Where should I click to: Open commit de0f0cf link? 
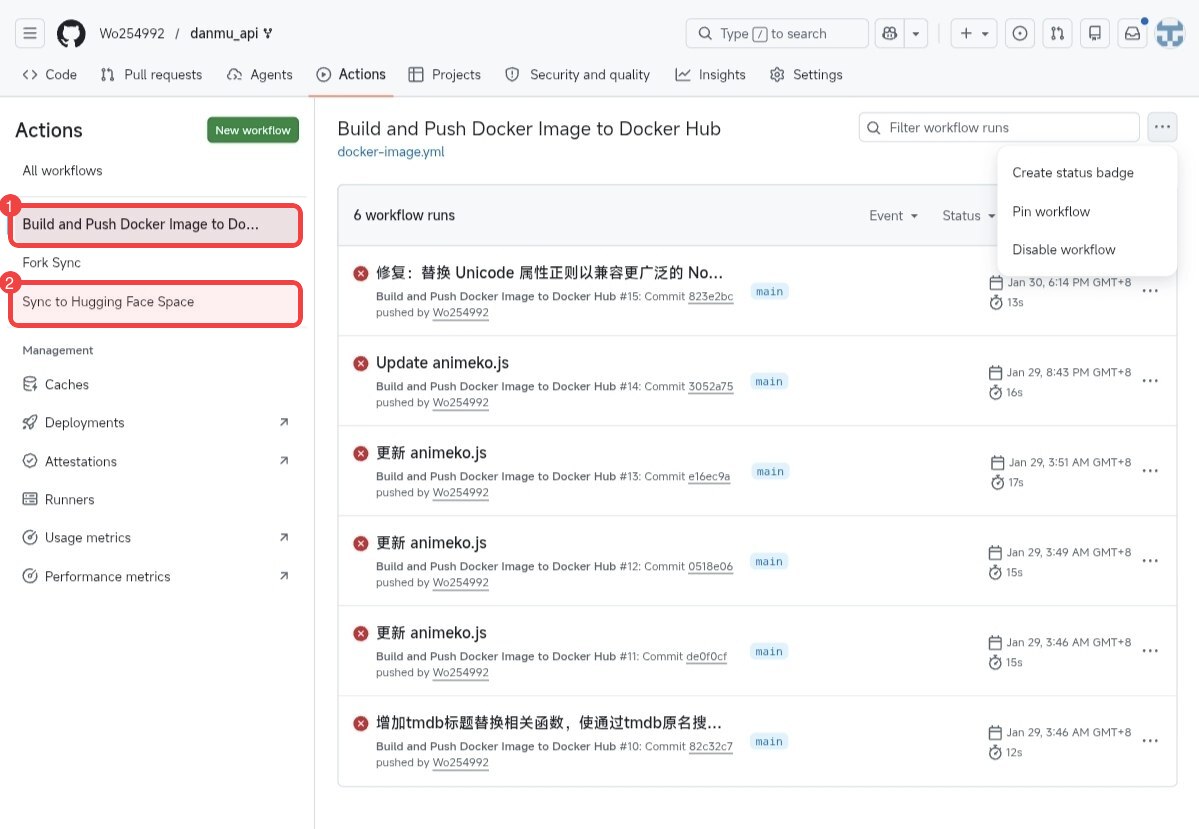tap(707, 657)
